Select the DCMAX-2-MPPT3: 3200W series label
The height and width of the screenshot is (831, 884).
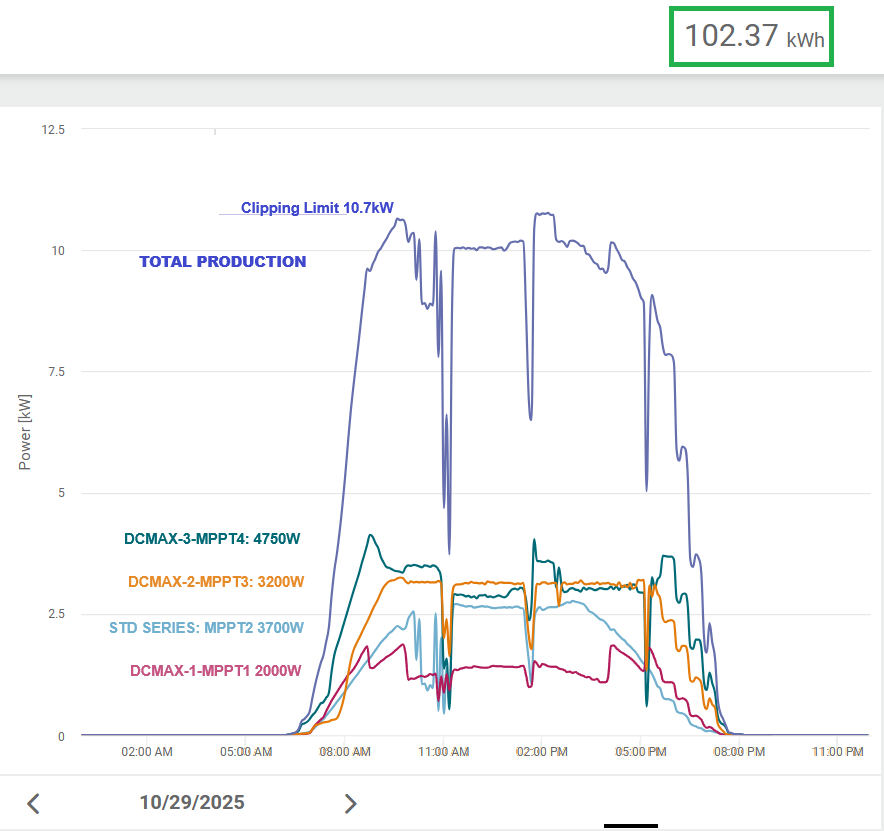[216, 581]
